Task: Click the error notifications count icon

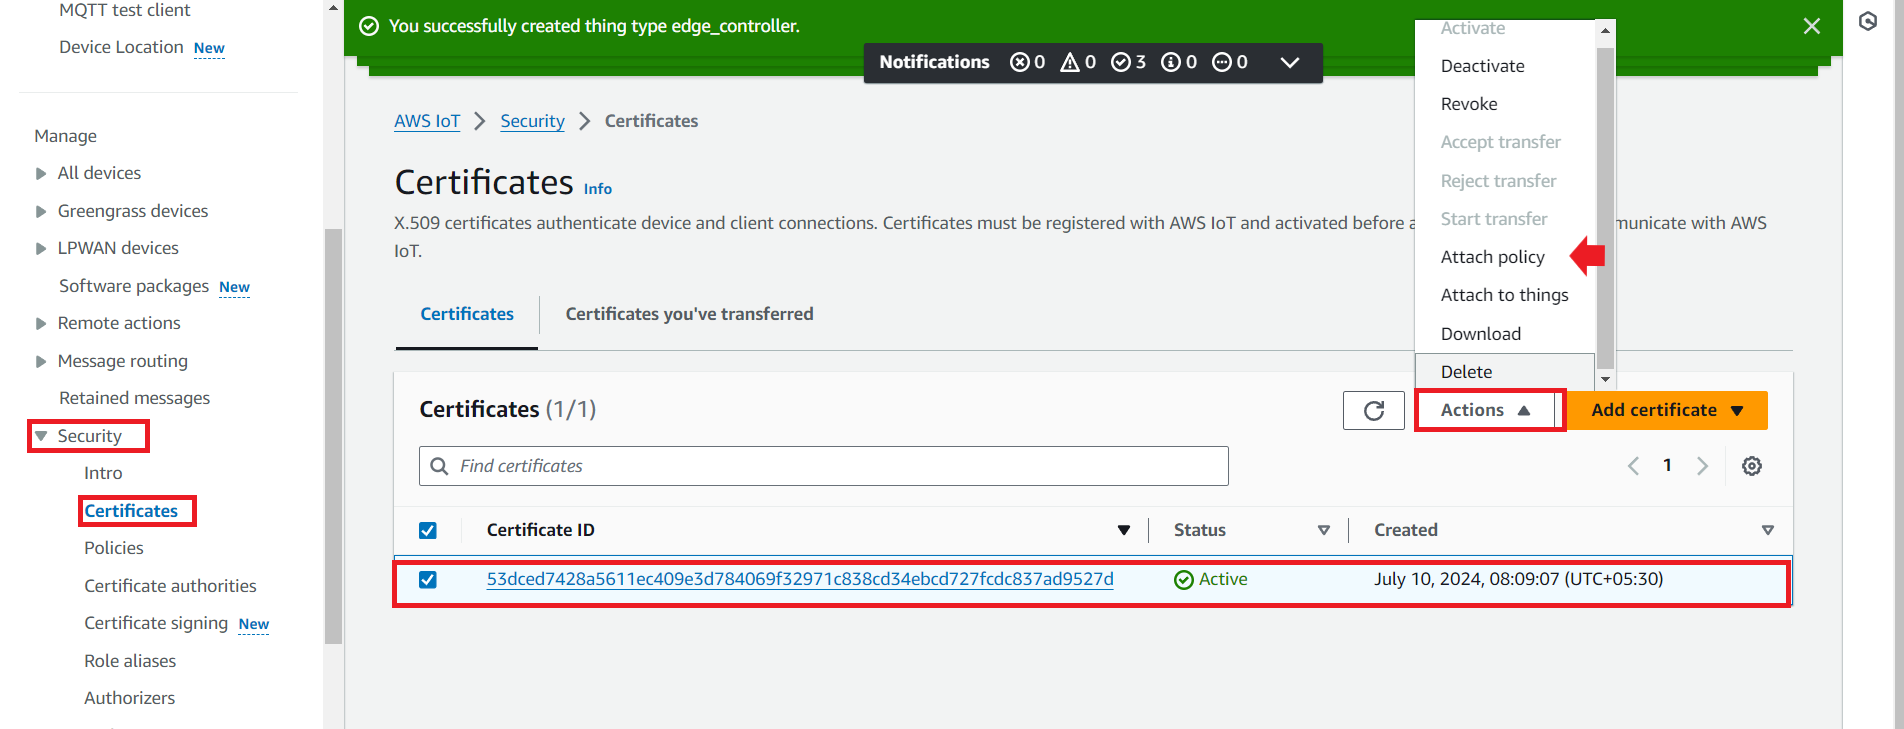Action: point(1020,62)
